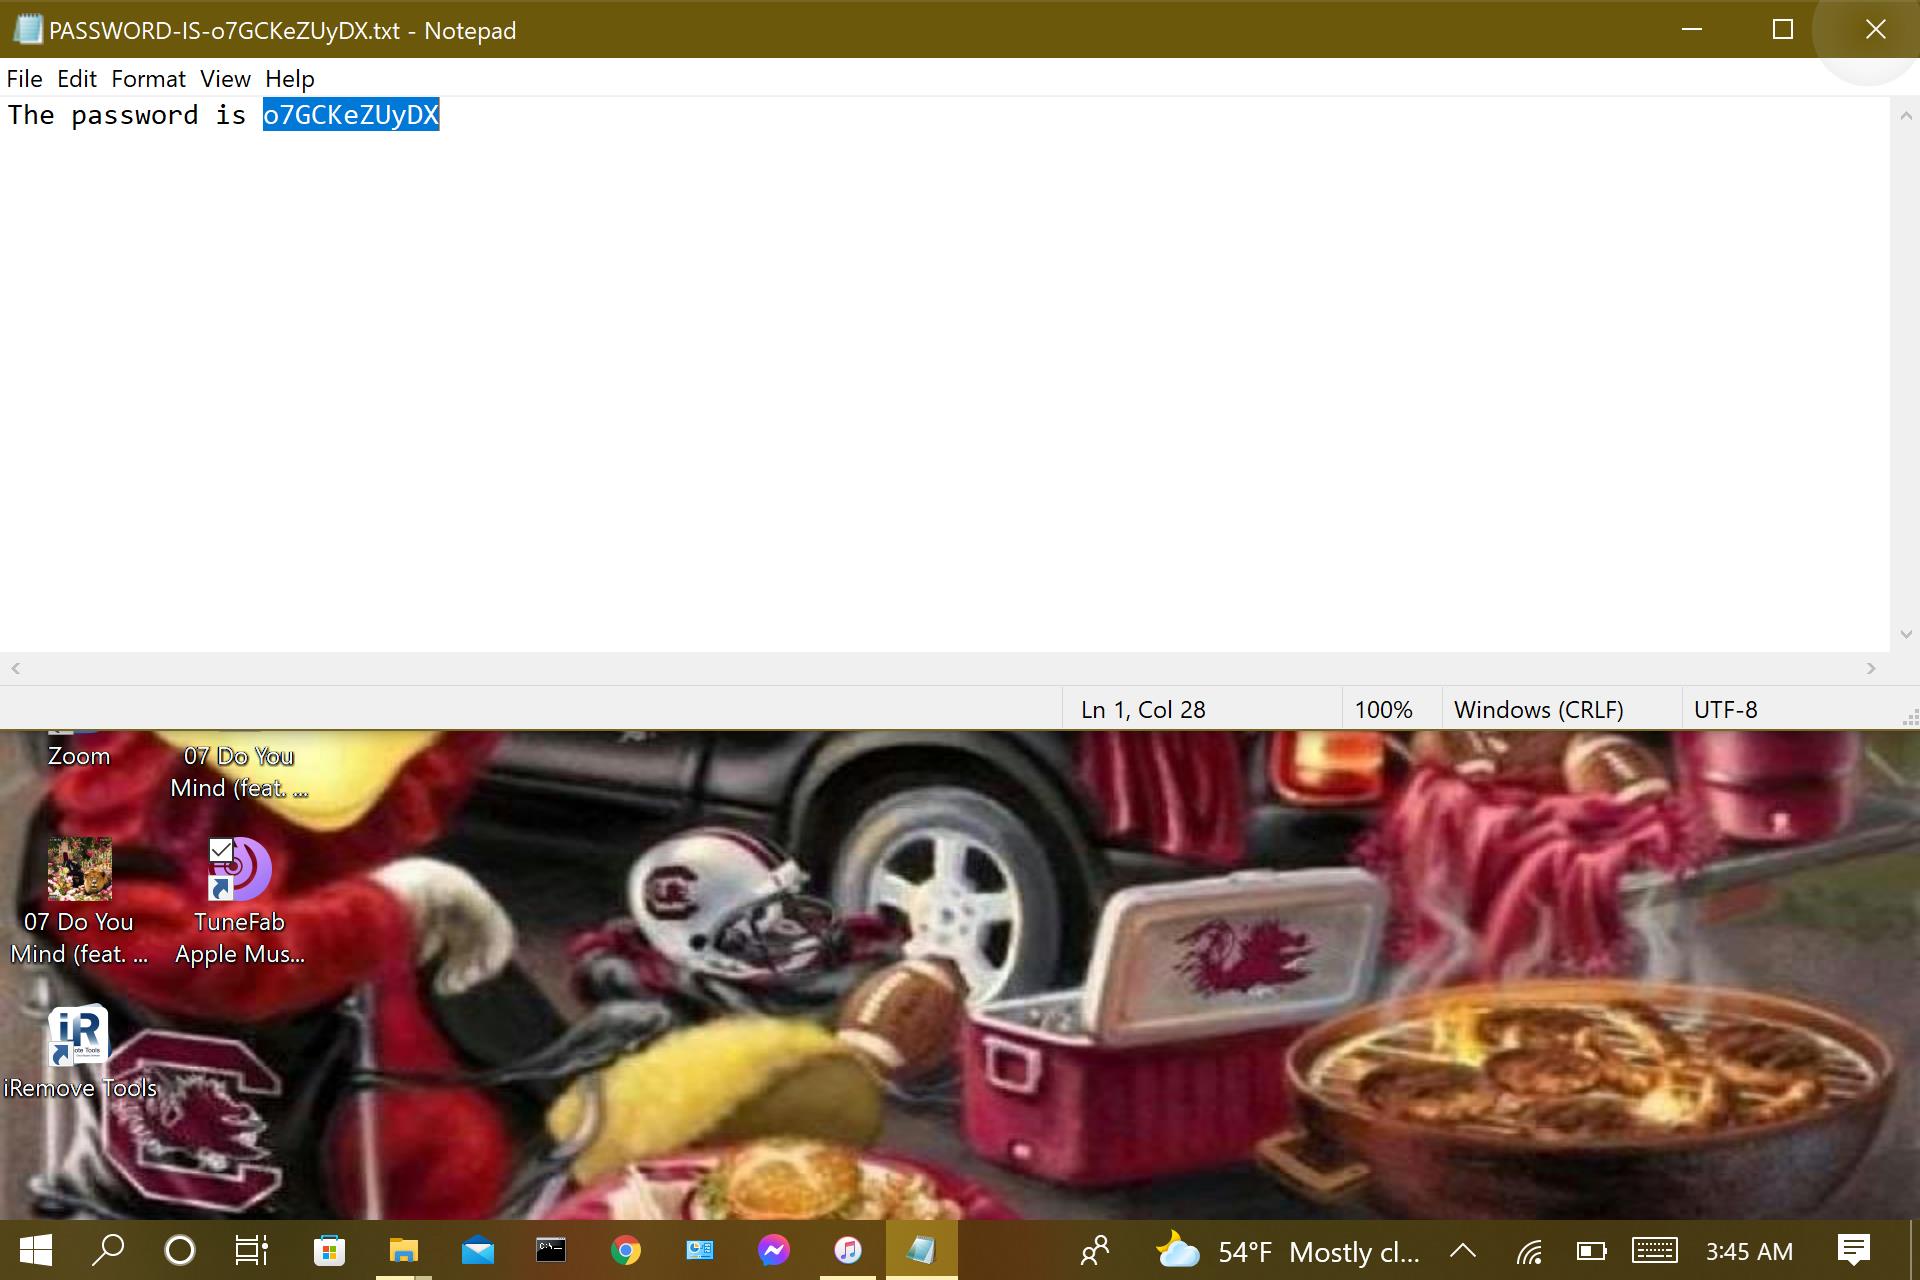Open the Edit menu
The width and height of the screenshot is (1920, 1280).
[77, 79]
